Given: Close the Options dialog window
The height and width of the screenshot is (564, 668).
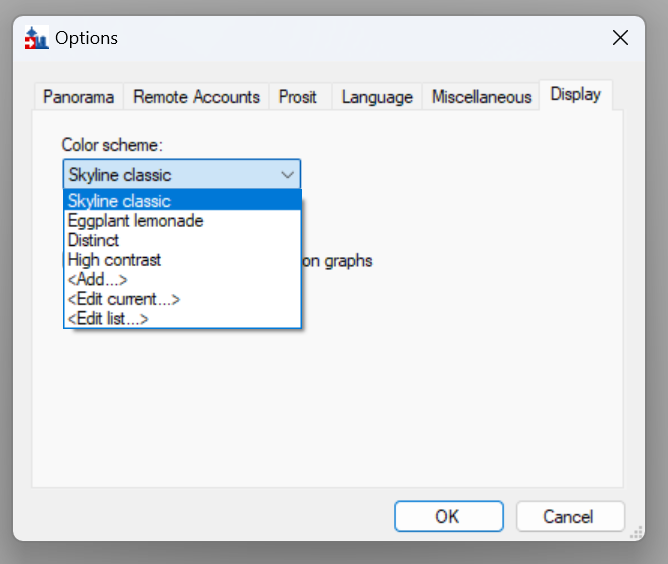Looking at the screenshot, I should (x=620, y=38).
